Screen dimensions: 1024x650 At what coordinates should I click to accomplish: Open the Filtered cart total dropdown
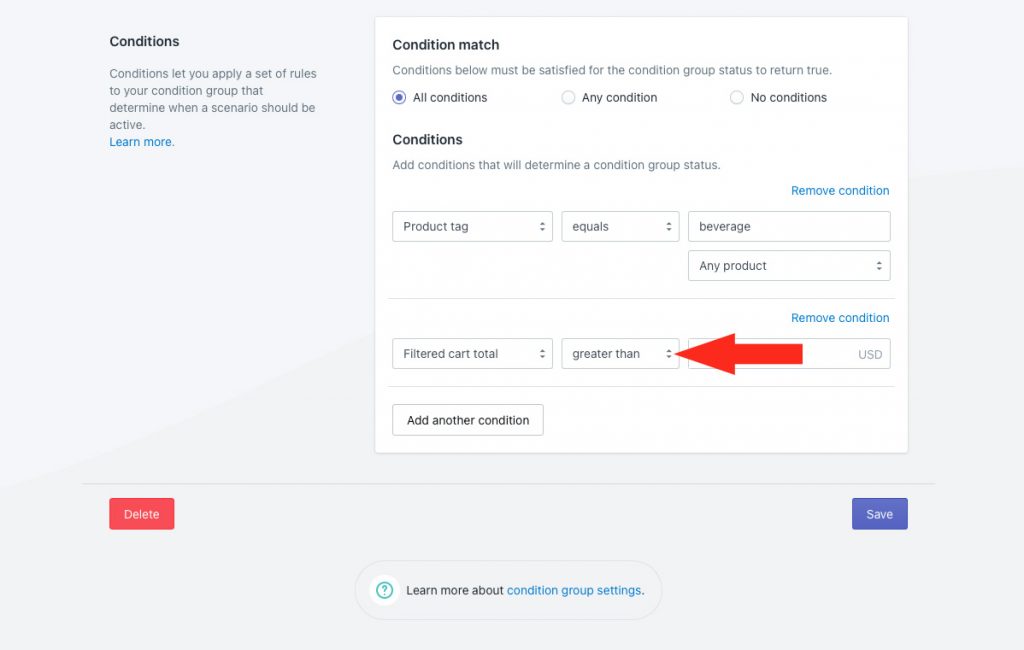click(x=472, y=353)
